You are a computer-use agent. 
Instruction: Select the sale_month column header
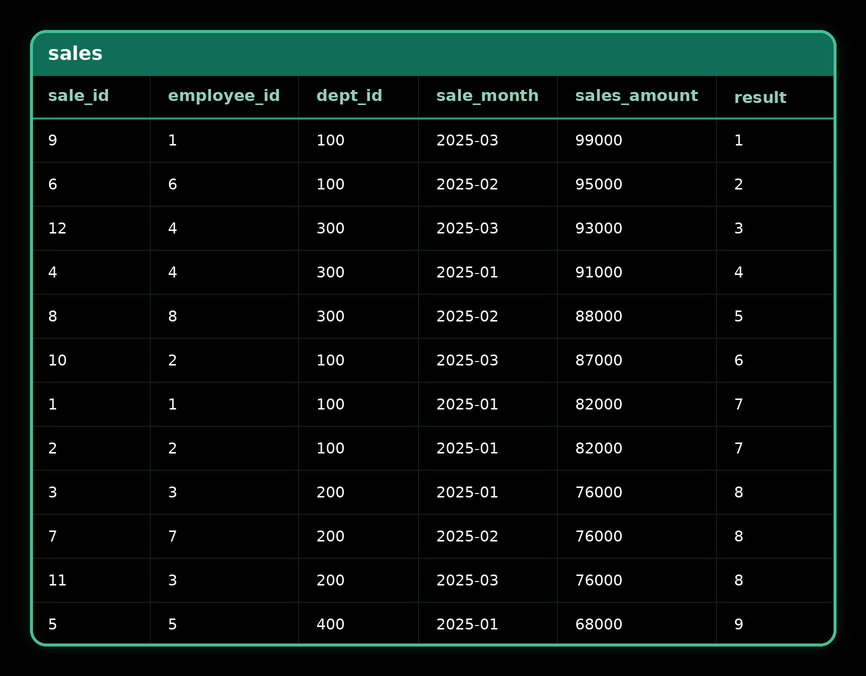pos(487,96)
